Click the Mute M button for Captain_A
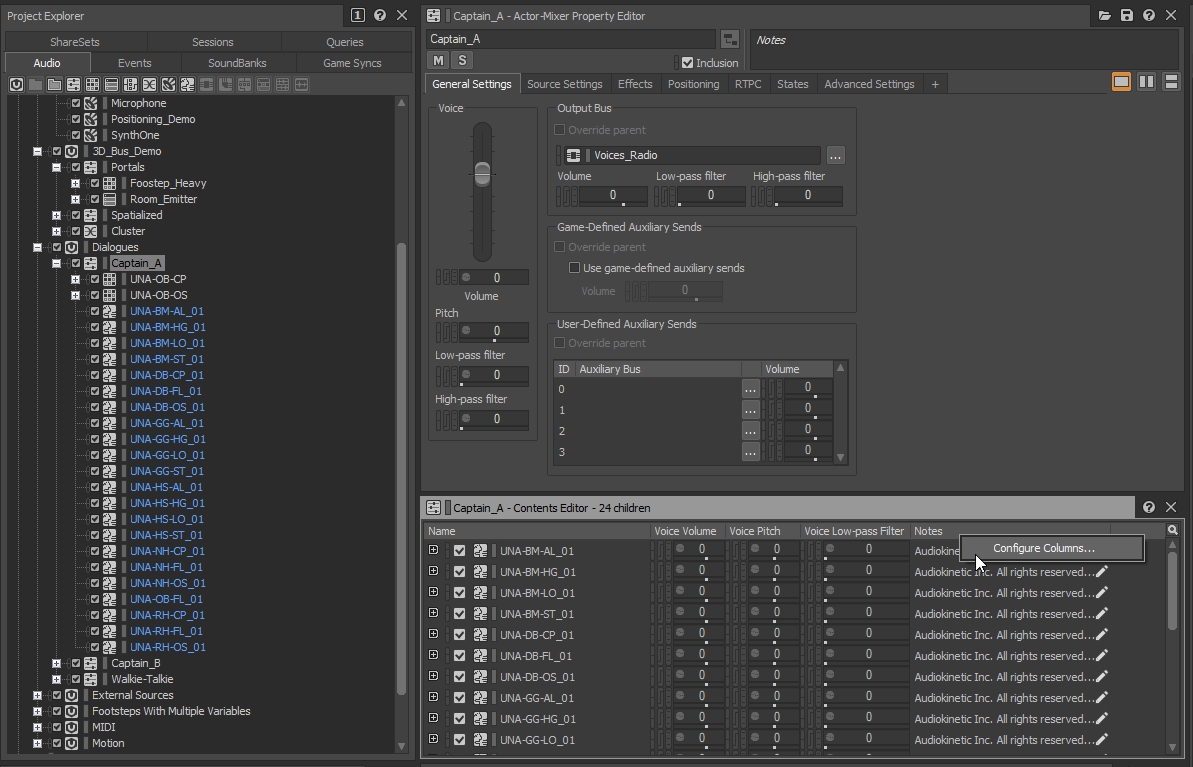The height and width of the screenshot is (767, 1193). [439, 62]
